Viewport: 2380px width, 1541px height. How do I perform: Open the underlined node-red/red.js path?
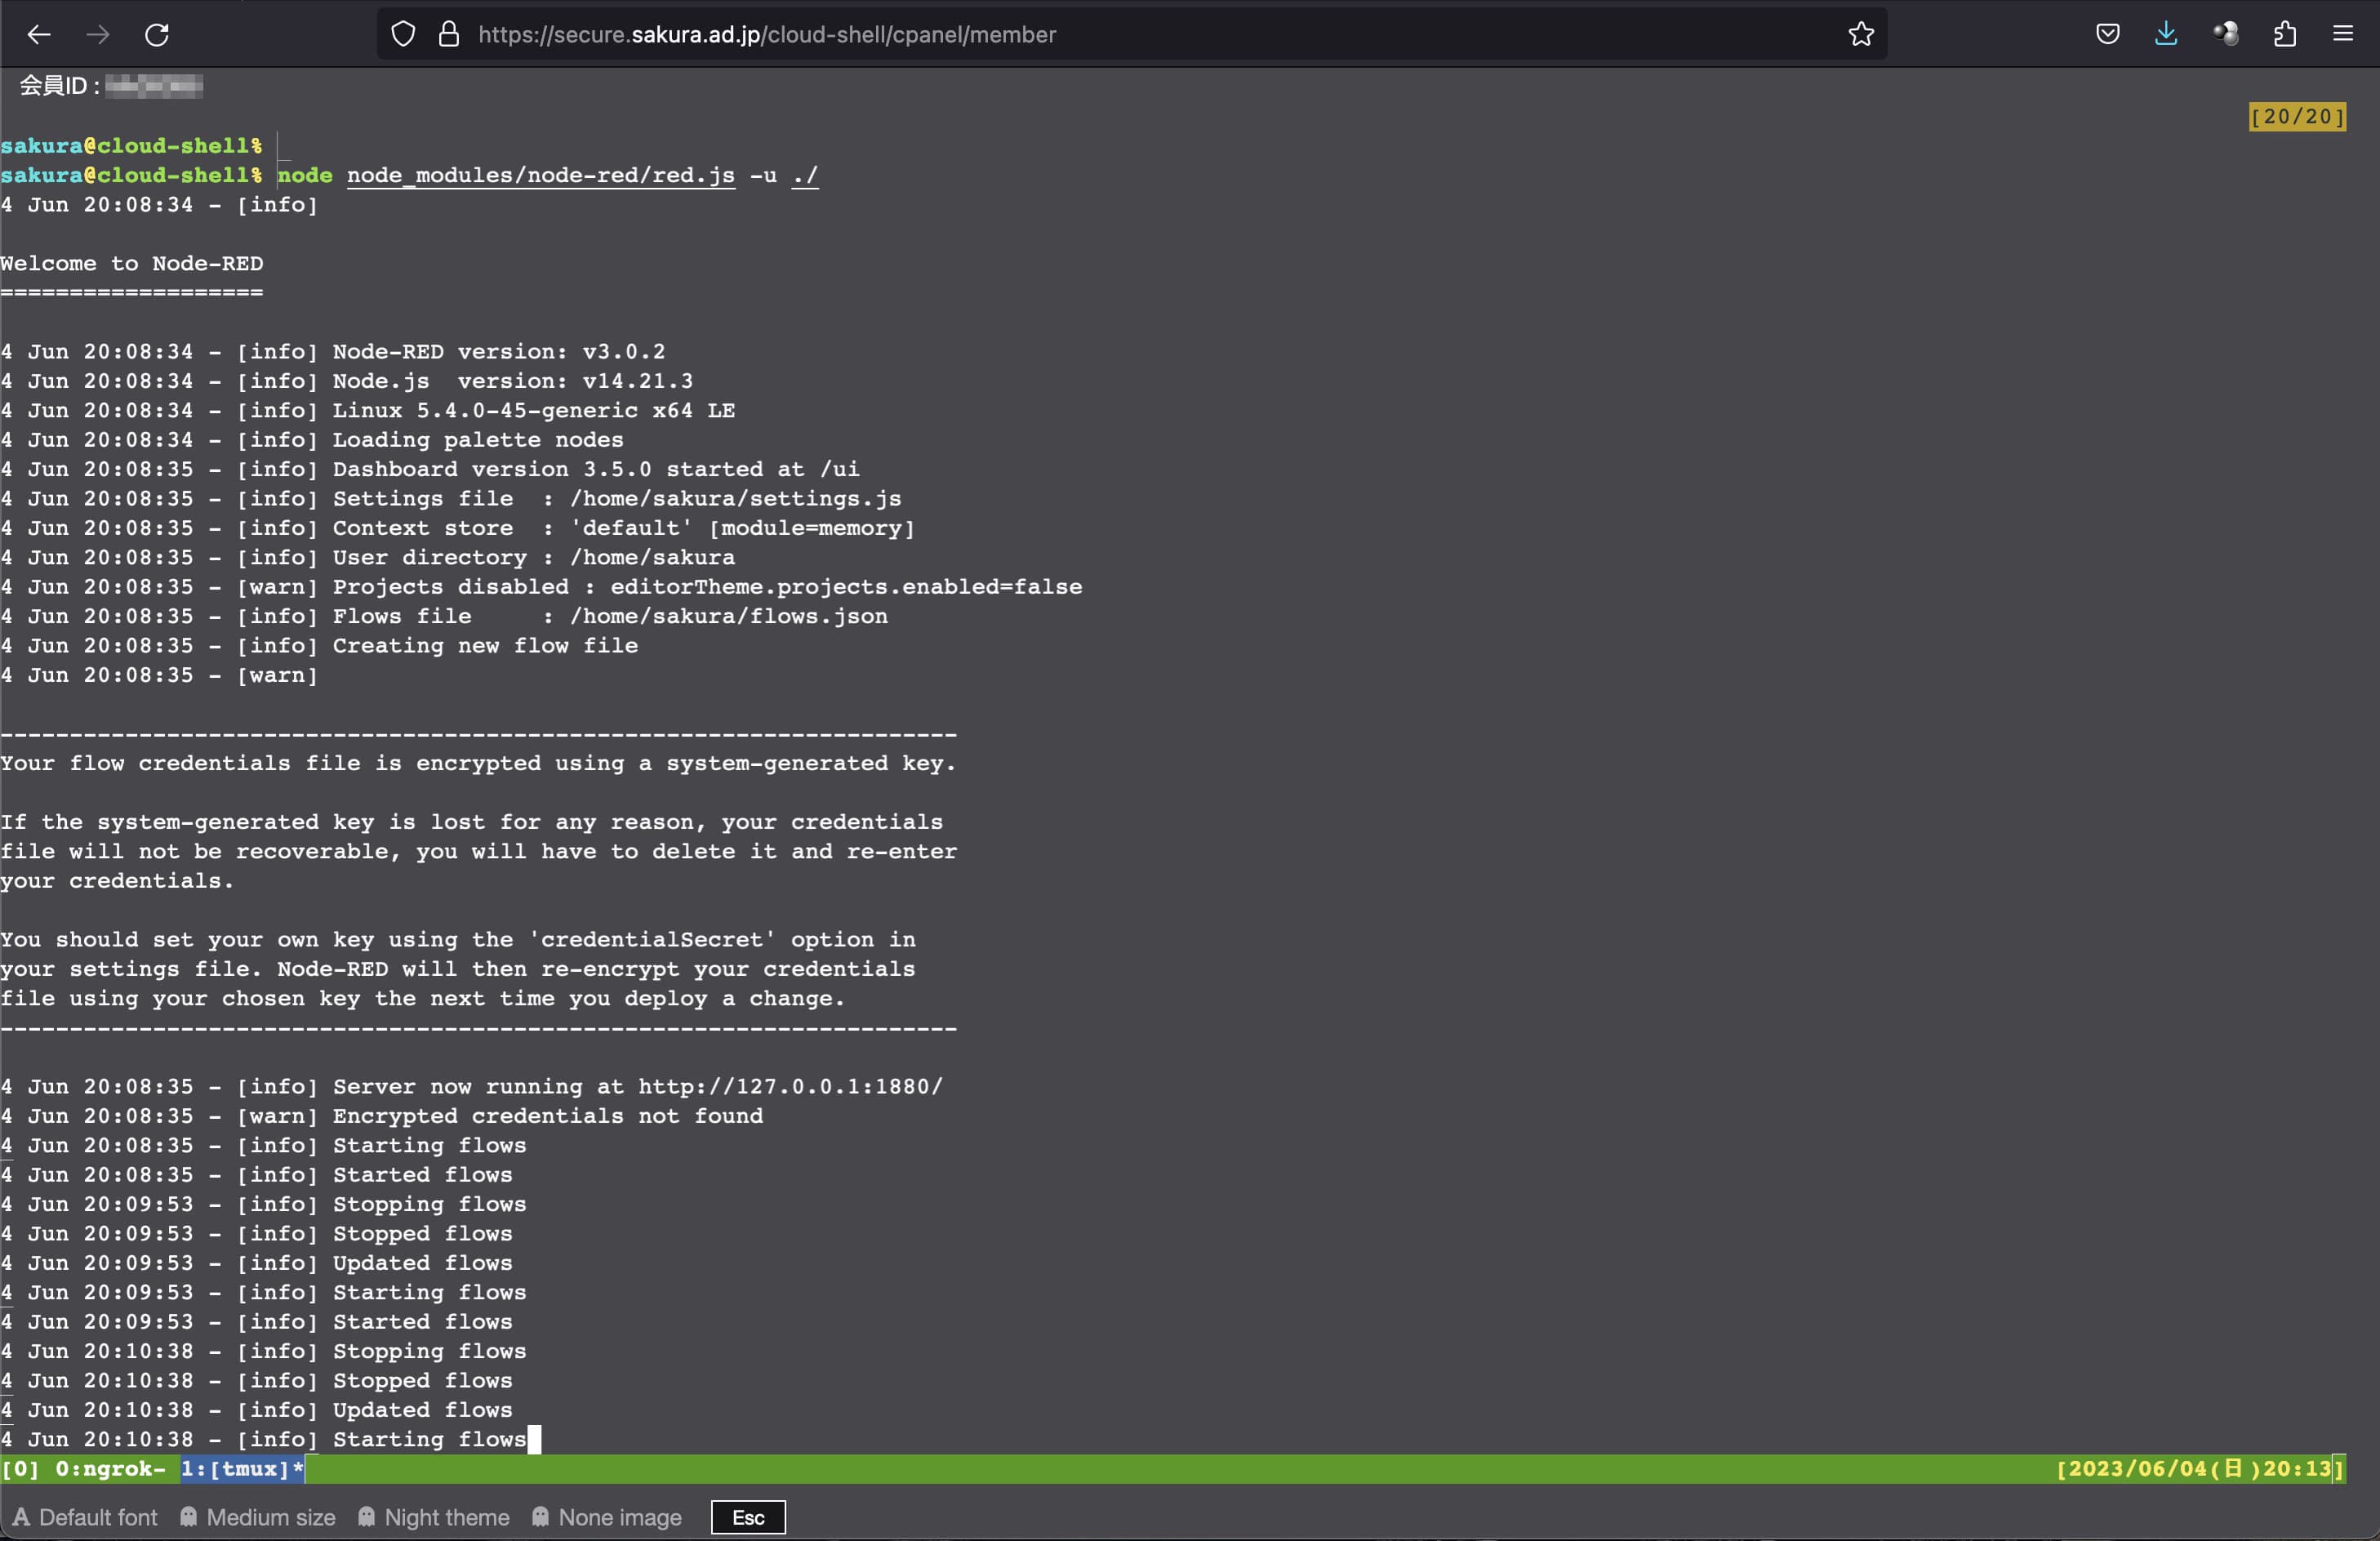coord(540,176)
